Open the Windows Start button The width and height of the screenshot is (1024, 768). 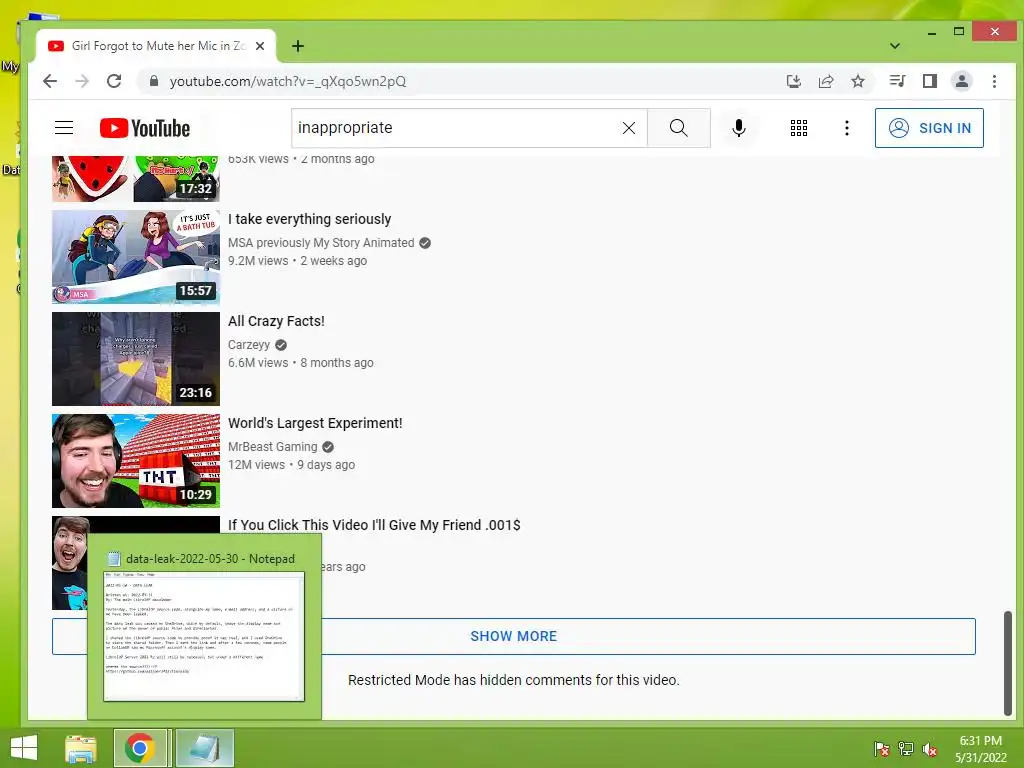(24, 748)
